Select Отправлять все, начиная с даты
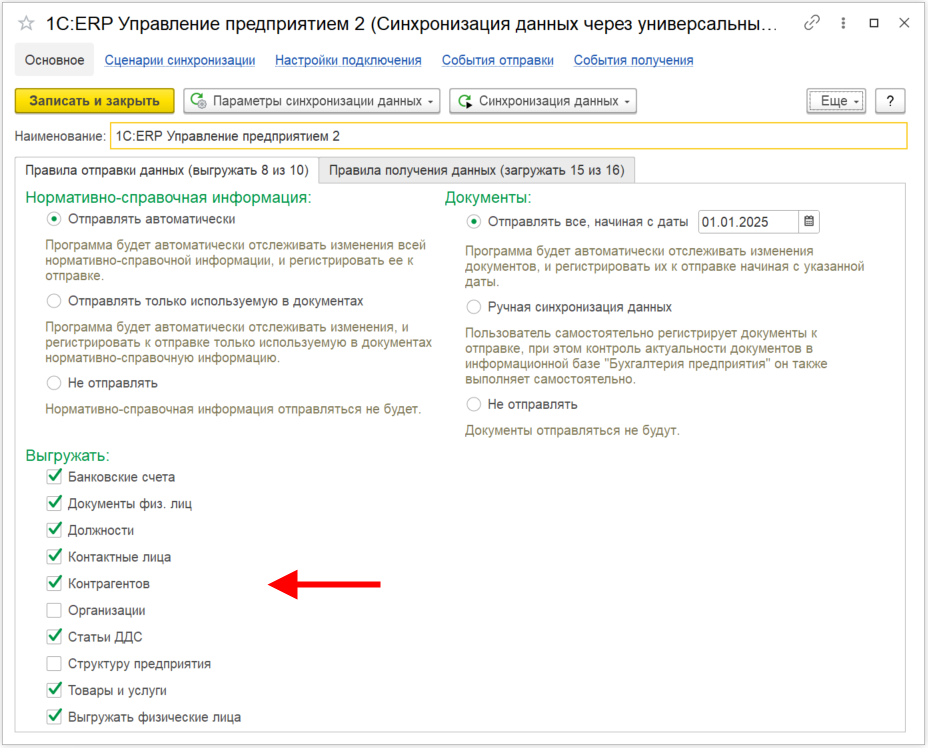This screenshot has height=748, width=928. (473, 222)
